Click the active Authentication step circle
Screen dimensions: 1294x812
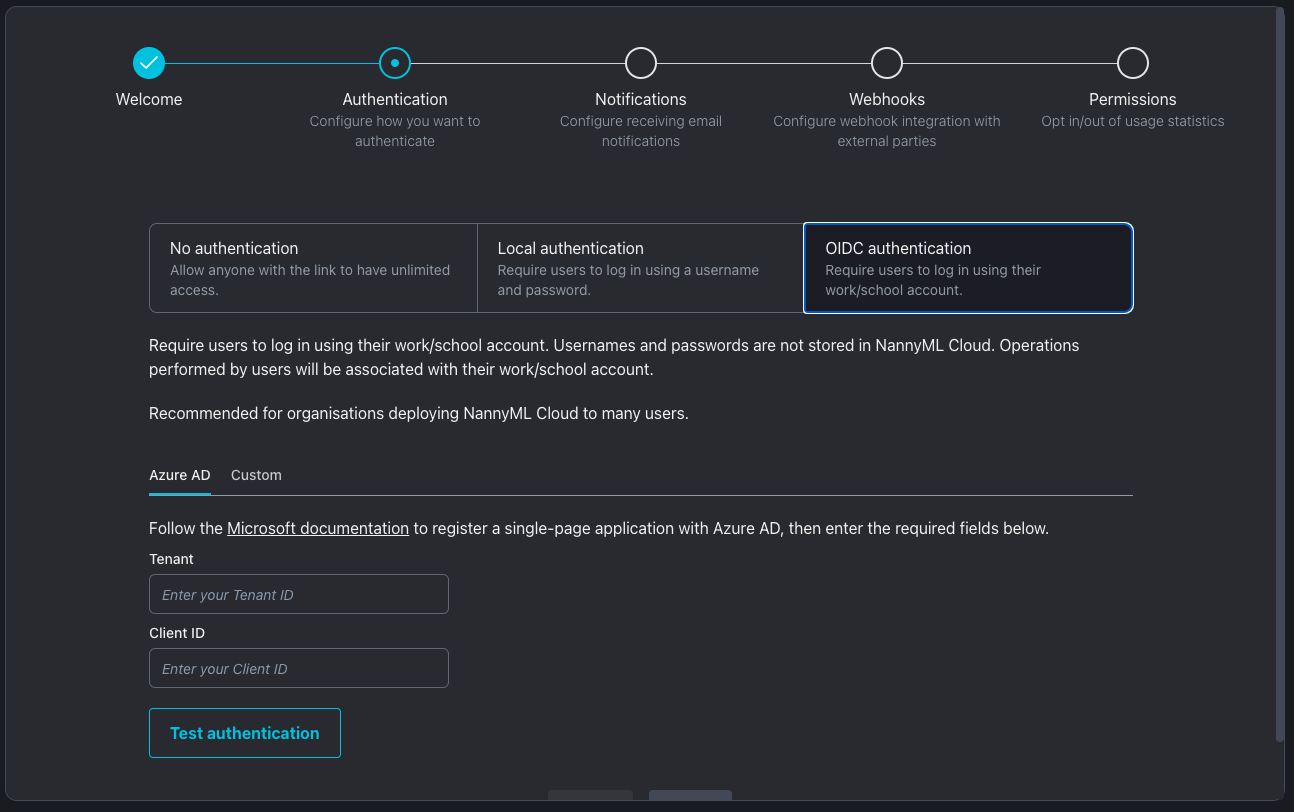(x=395, y=63)
